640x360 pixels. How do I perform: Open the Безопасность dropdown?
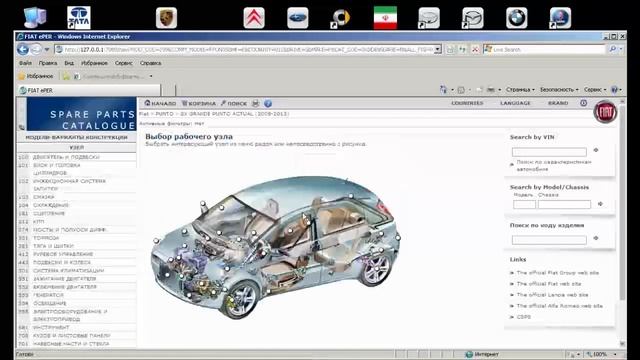[x=559, y=89]
